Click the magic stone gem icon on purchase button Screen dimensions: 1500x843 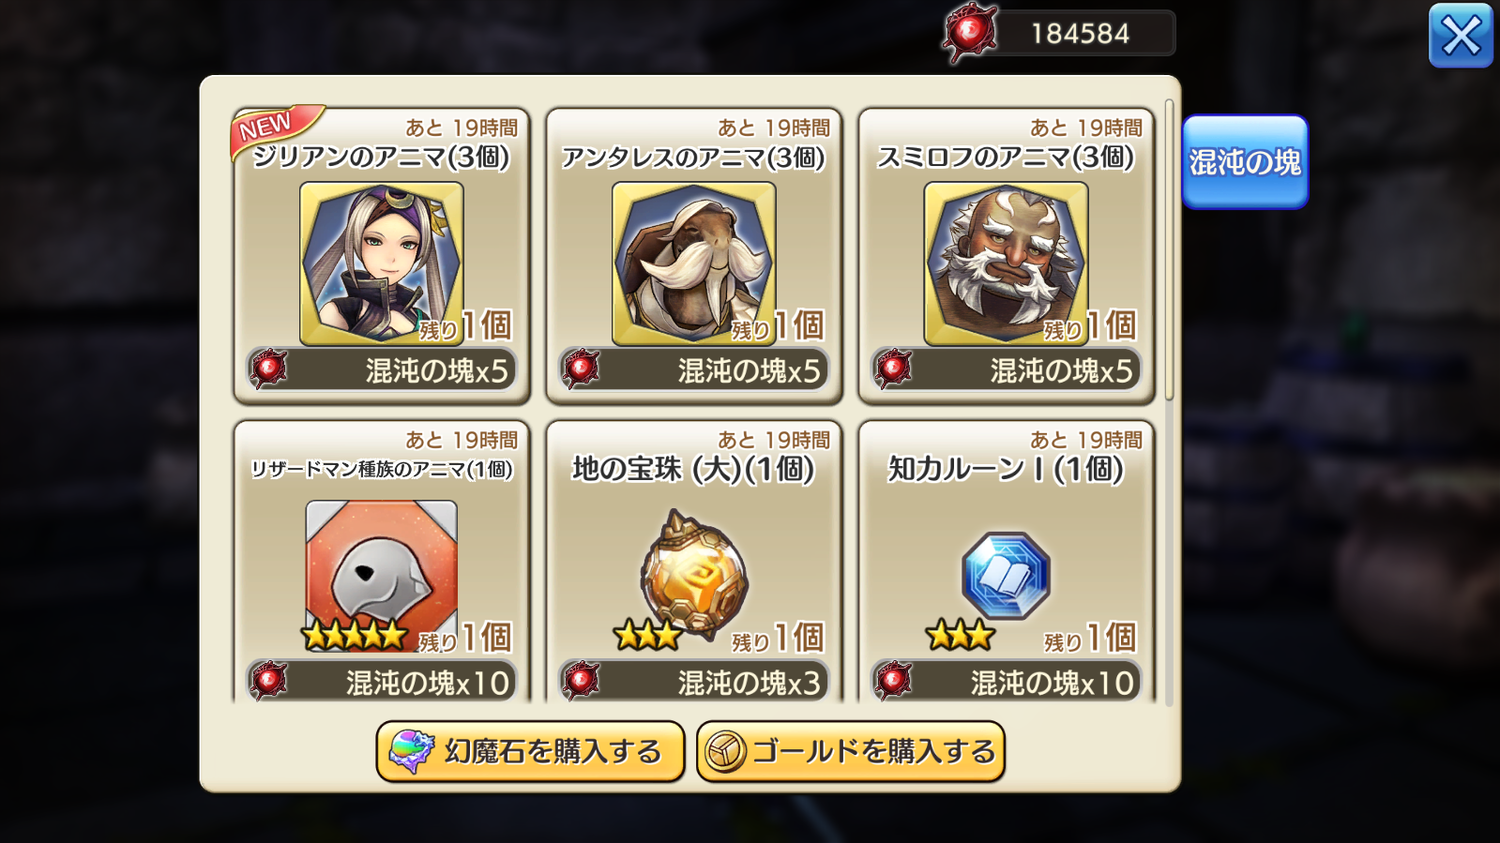click(x=411, y=752)
